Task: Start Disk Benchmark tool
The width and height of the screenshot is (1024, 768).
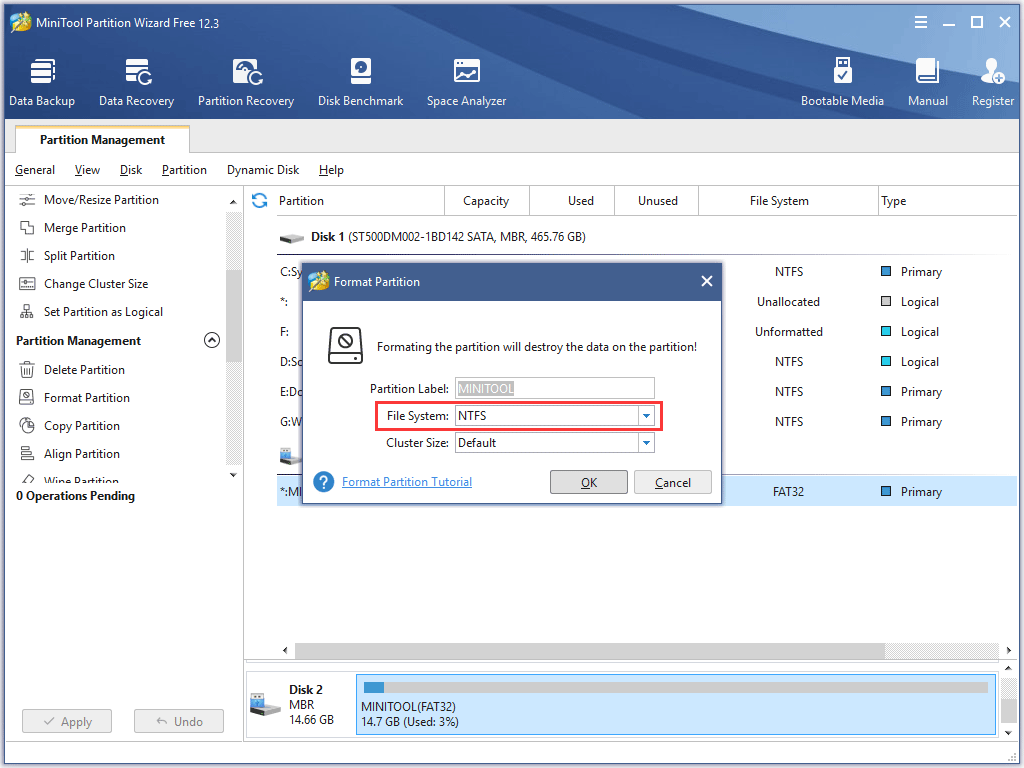Action: point(360,82)
